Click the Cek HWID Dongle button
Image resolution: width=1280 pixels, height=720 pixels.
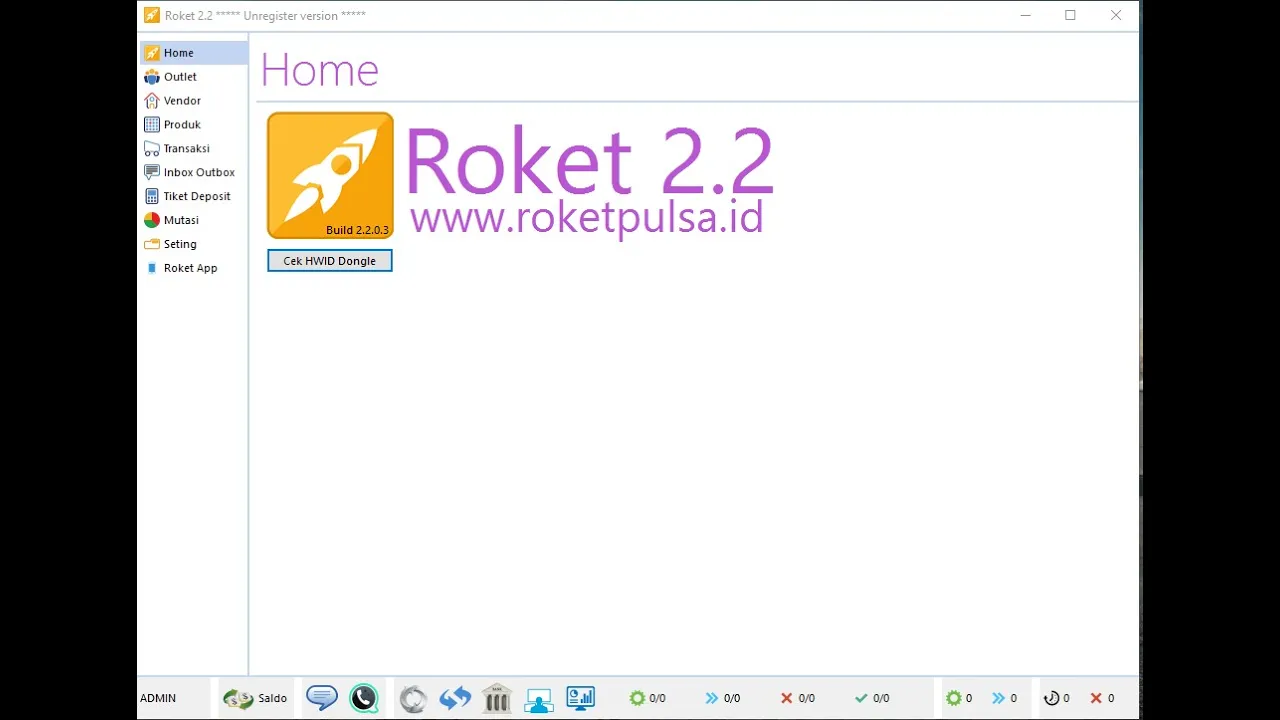(330, 261)
